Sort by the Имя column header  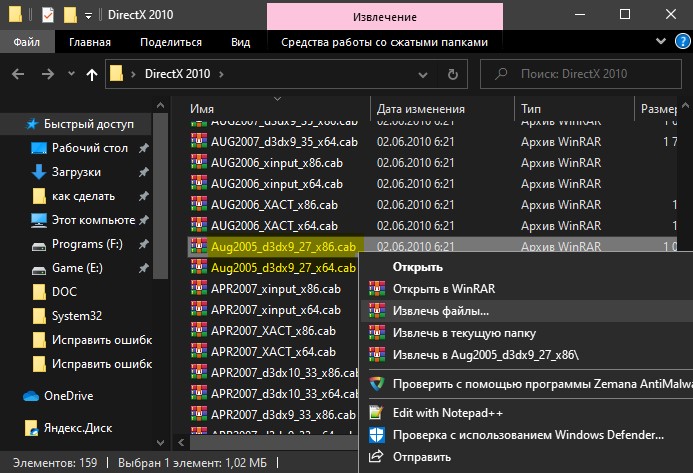202,109
